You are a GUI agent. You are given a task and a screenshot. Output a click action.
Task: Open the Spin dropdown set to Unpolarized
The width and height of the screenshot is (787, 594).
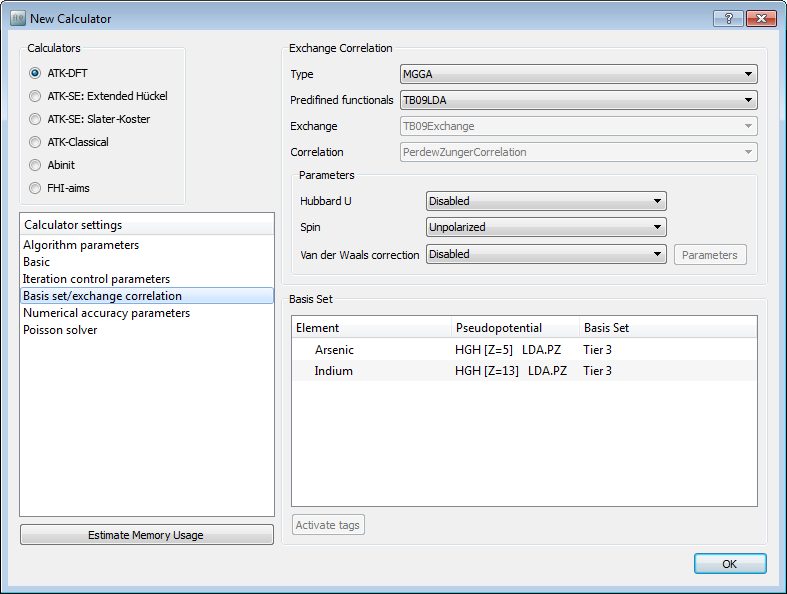(x=546, y=227)
